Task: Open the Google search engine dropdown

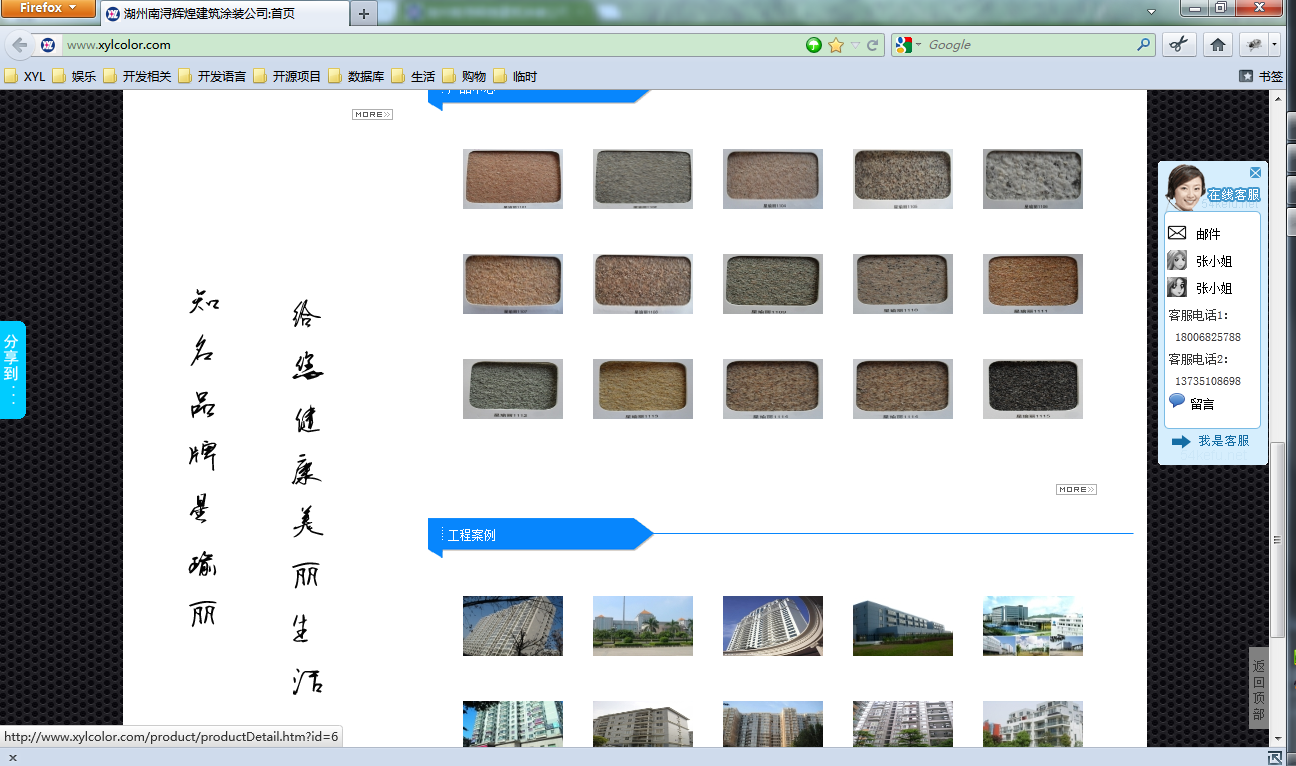Action: 908,45
